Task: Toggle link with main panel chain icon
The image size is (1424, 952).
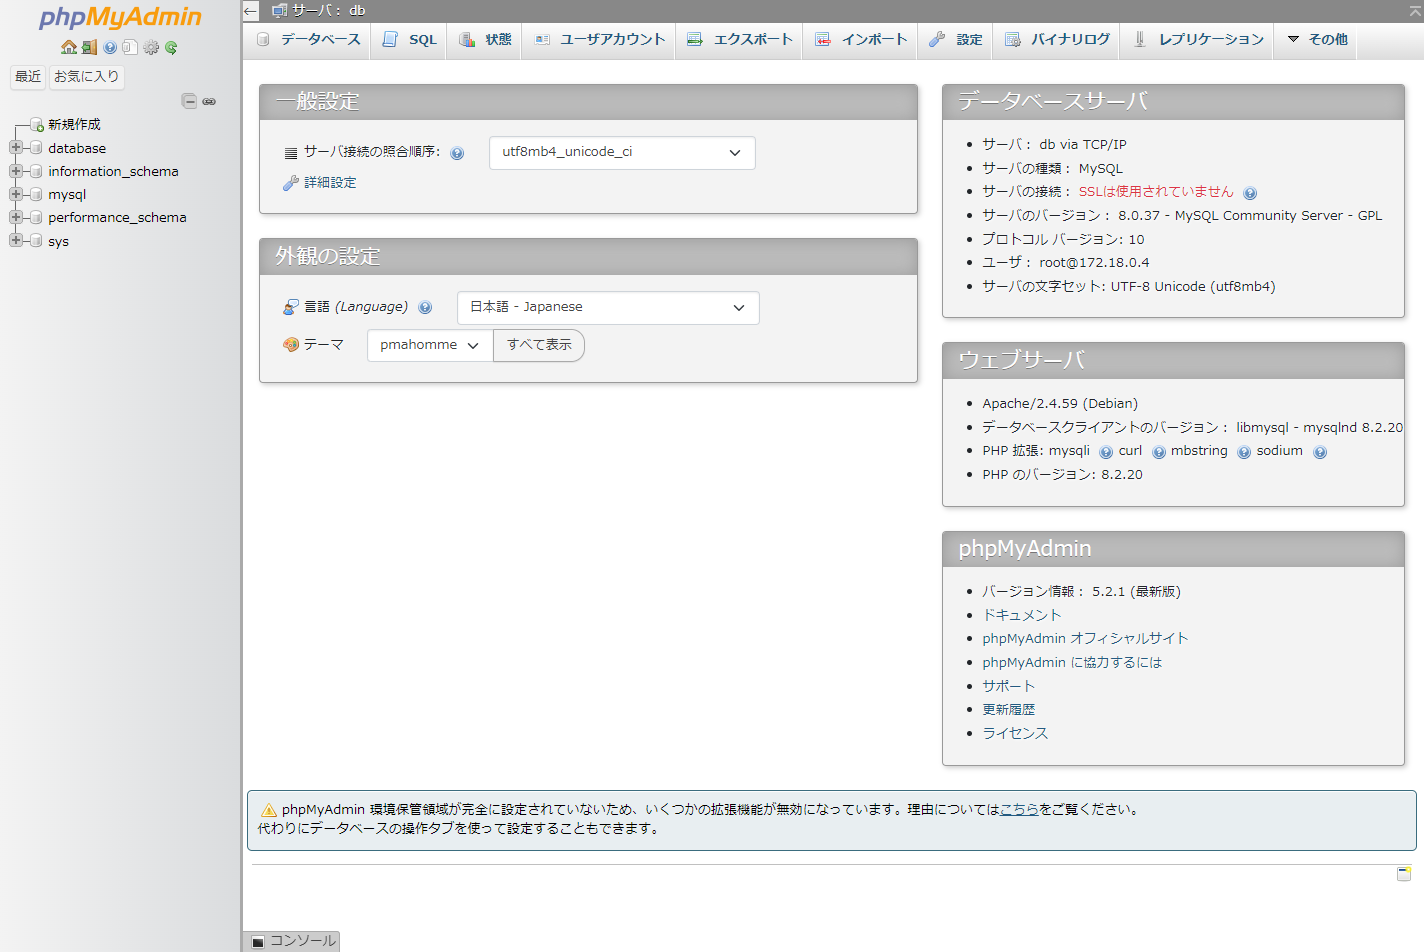Action: pyautogui.click(x=209, y=101)
